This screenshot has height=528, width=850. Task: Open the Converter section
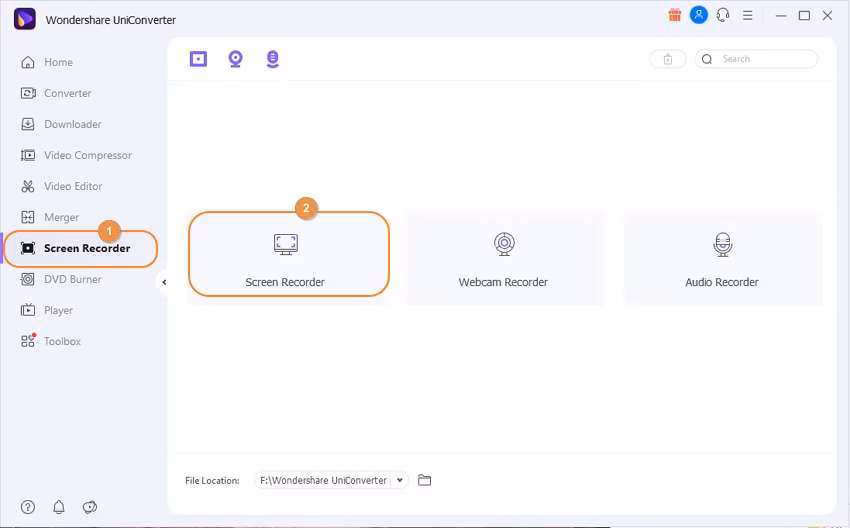tap(56, 93)
